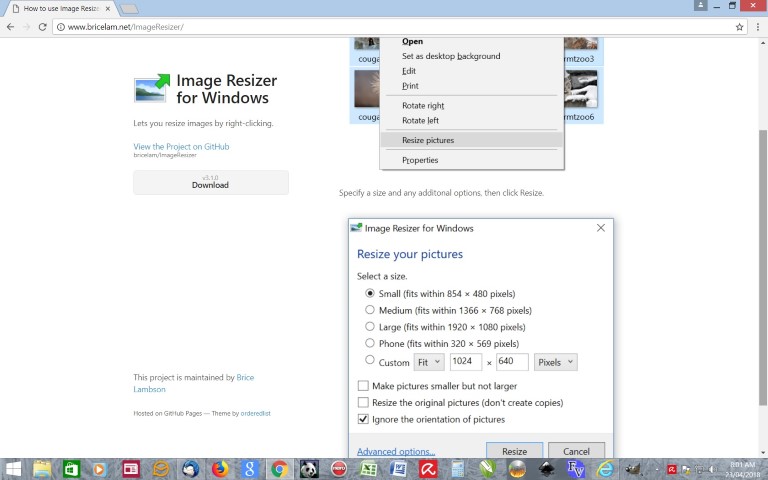Close the Image Resizer dialog with X
Screen dimensions: 768x480
(x=600, y=228)
